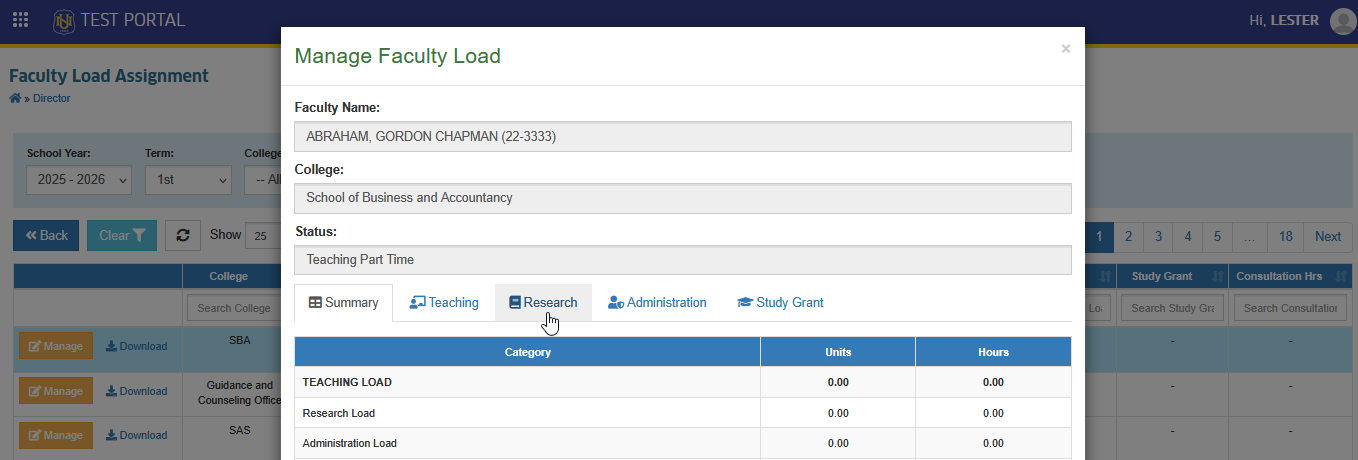This screenshot has height=460, width=1358.
Task: Sort by the Study Grant column
Action: point(1173,276)
